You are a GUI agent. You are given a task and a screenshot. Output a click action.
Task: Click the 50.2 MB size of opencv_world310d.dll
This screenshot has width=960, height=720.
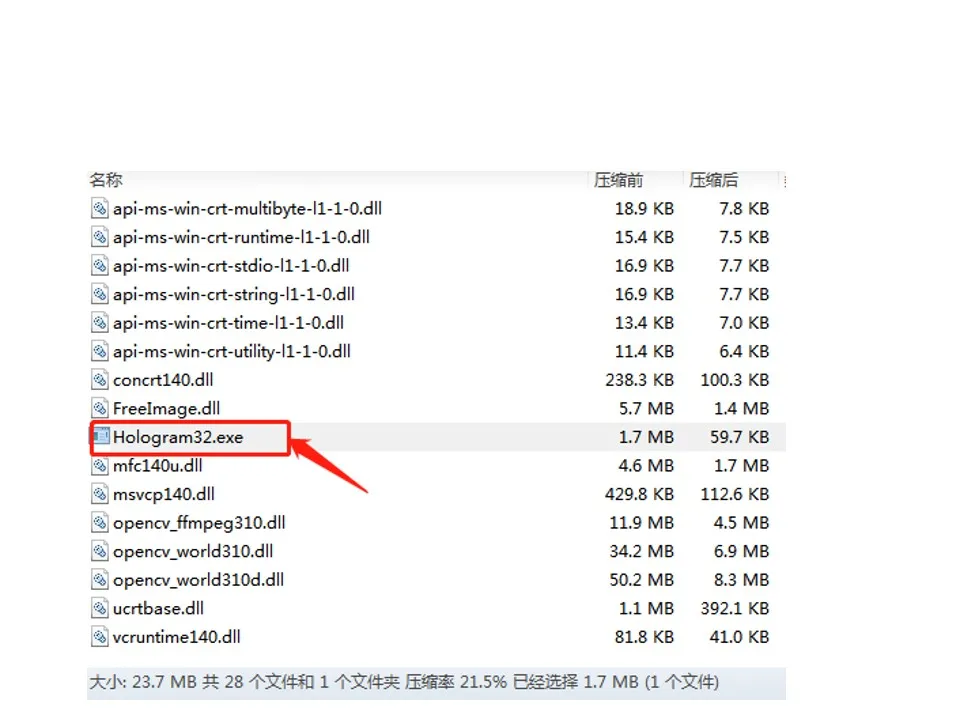coord(642,580)
